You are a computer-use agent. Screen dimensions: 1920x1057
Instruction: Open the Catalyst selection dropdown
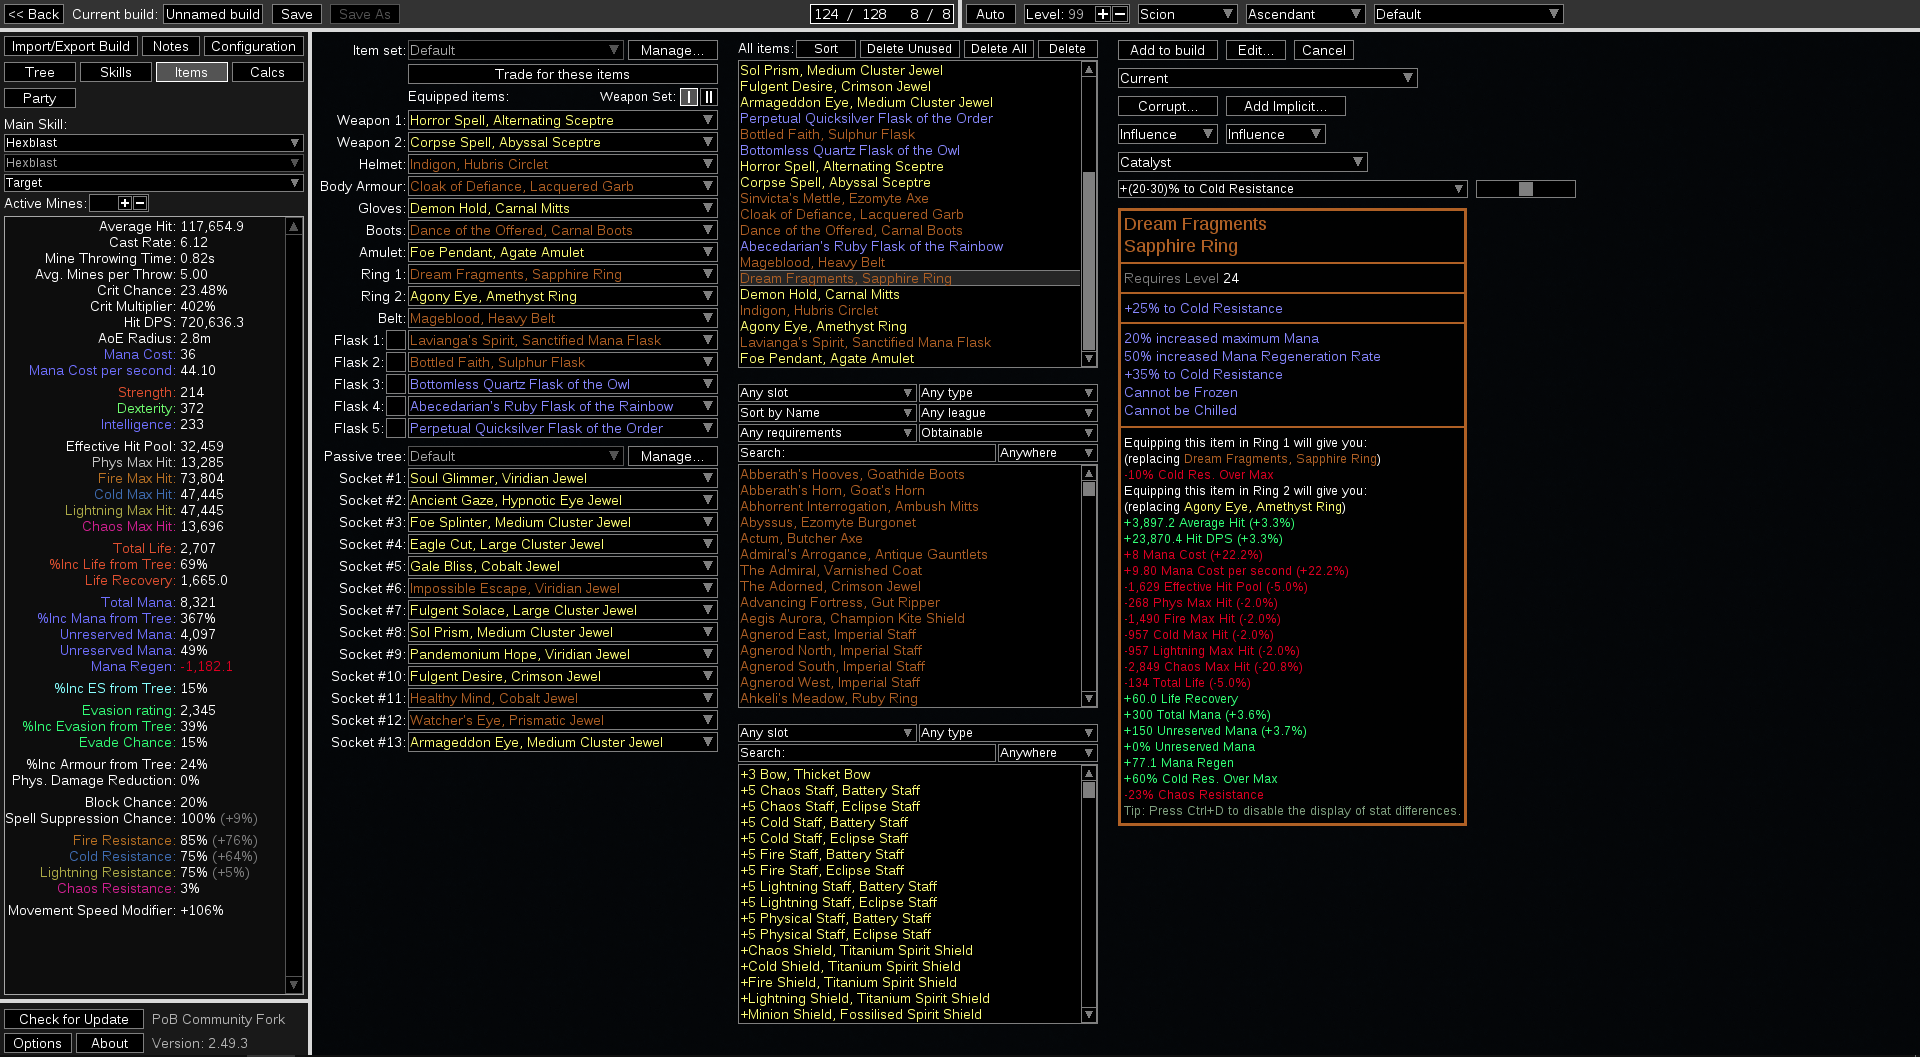pyautogui.click(x=1241, y=161)
